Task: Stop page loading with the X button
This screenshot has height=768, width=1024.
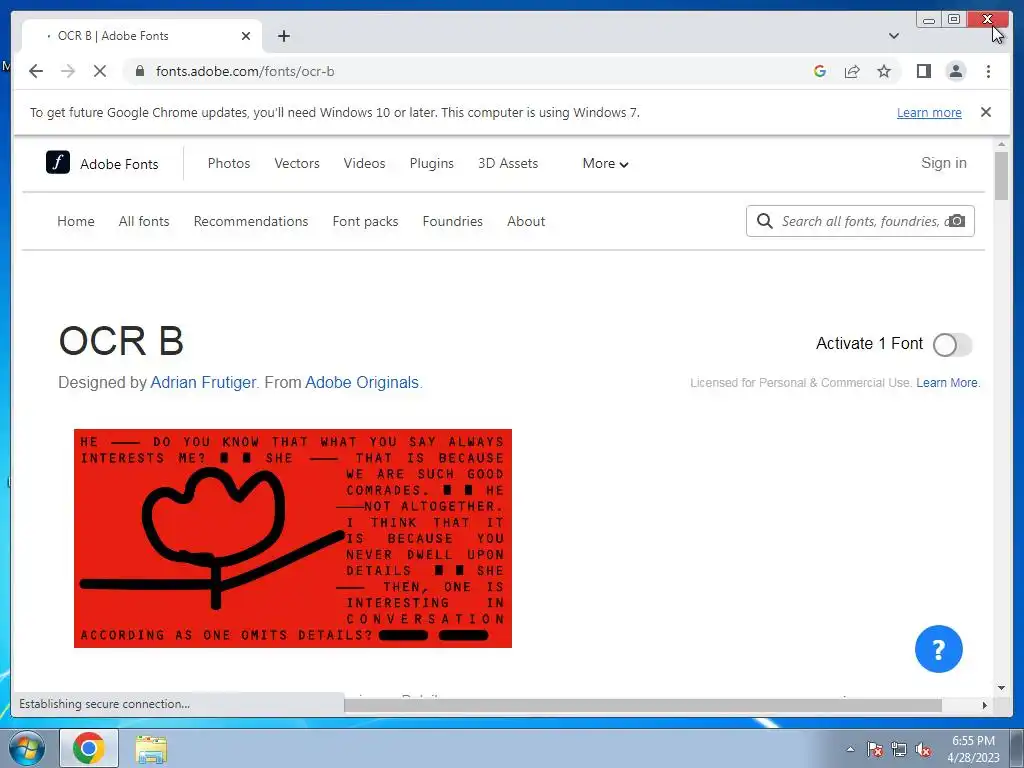Action: (x=100, y=71)
